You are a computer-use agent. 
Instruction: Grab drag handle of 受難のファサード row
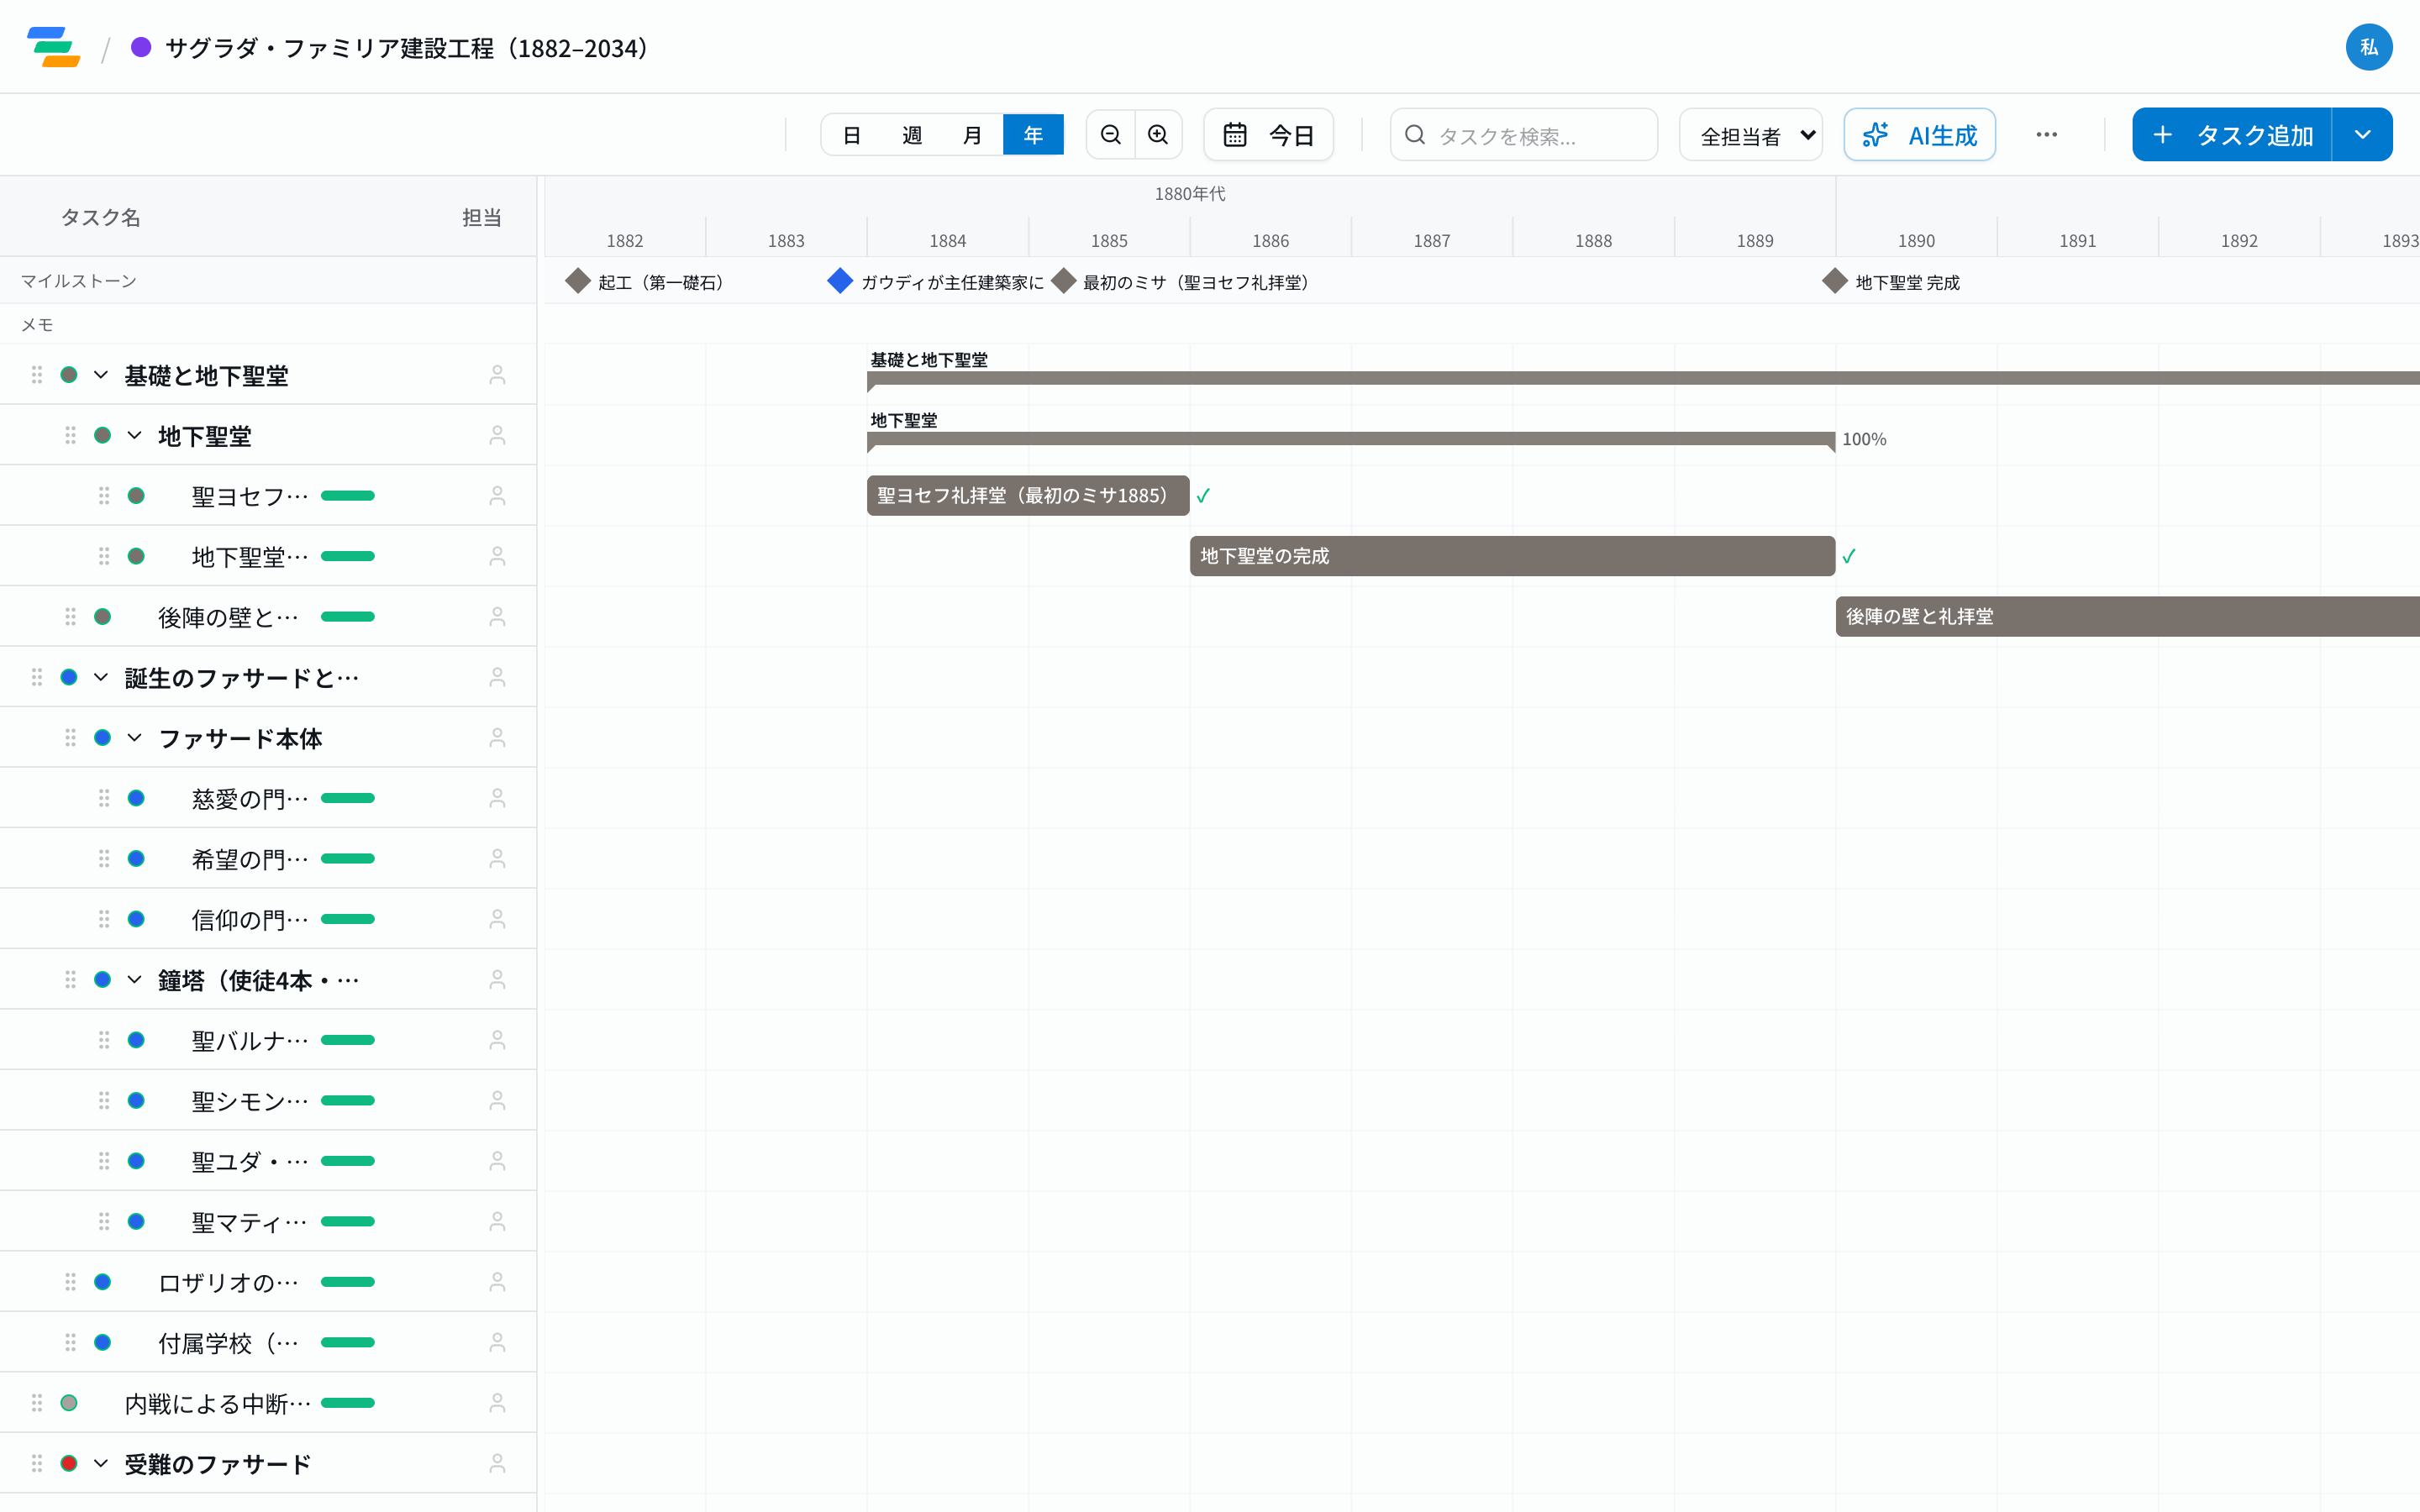coord(37,1464)
